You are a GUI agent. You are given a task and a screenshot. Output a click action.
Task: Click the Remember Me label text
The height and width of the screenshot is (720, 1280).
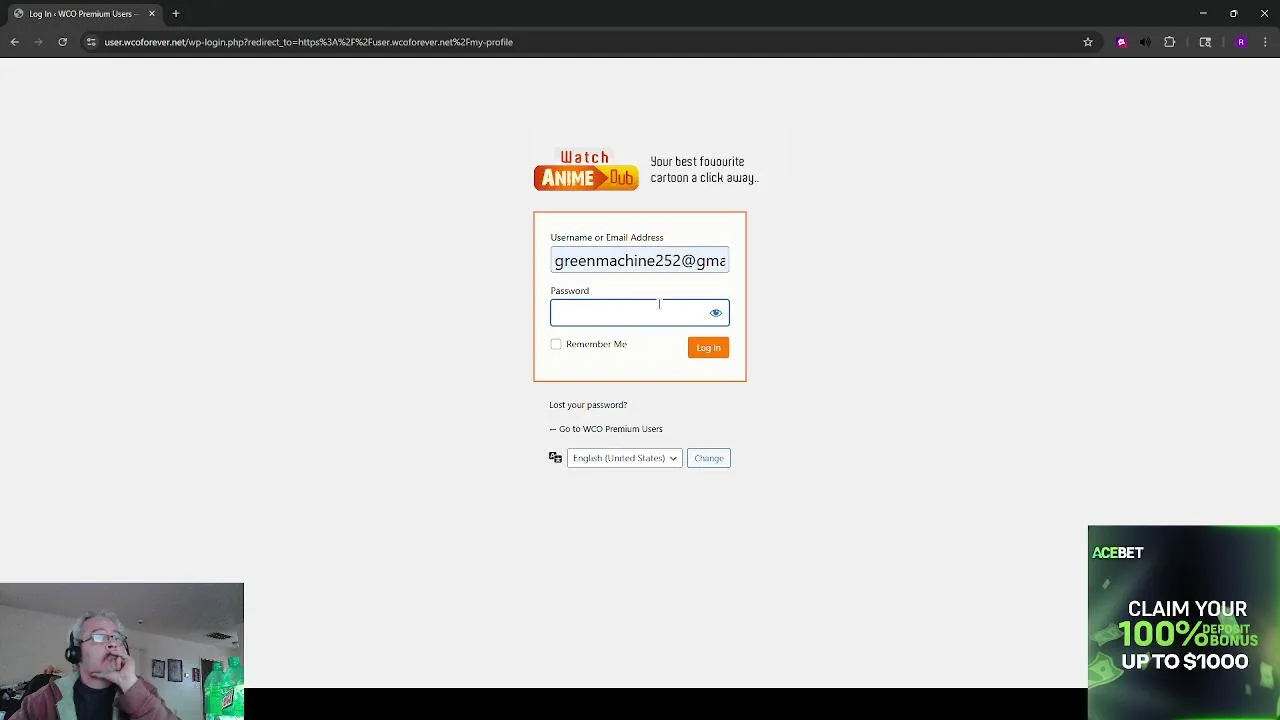pyautogui.click(x=596, y=344)
